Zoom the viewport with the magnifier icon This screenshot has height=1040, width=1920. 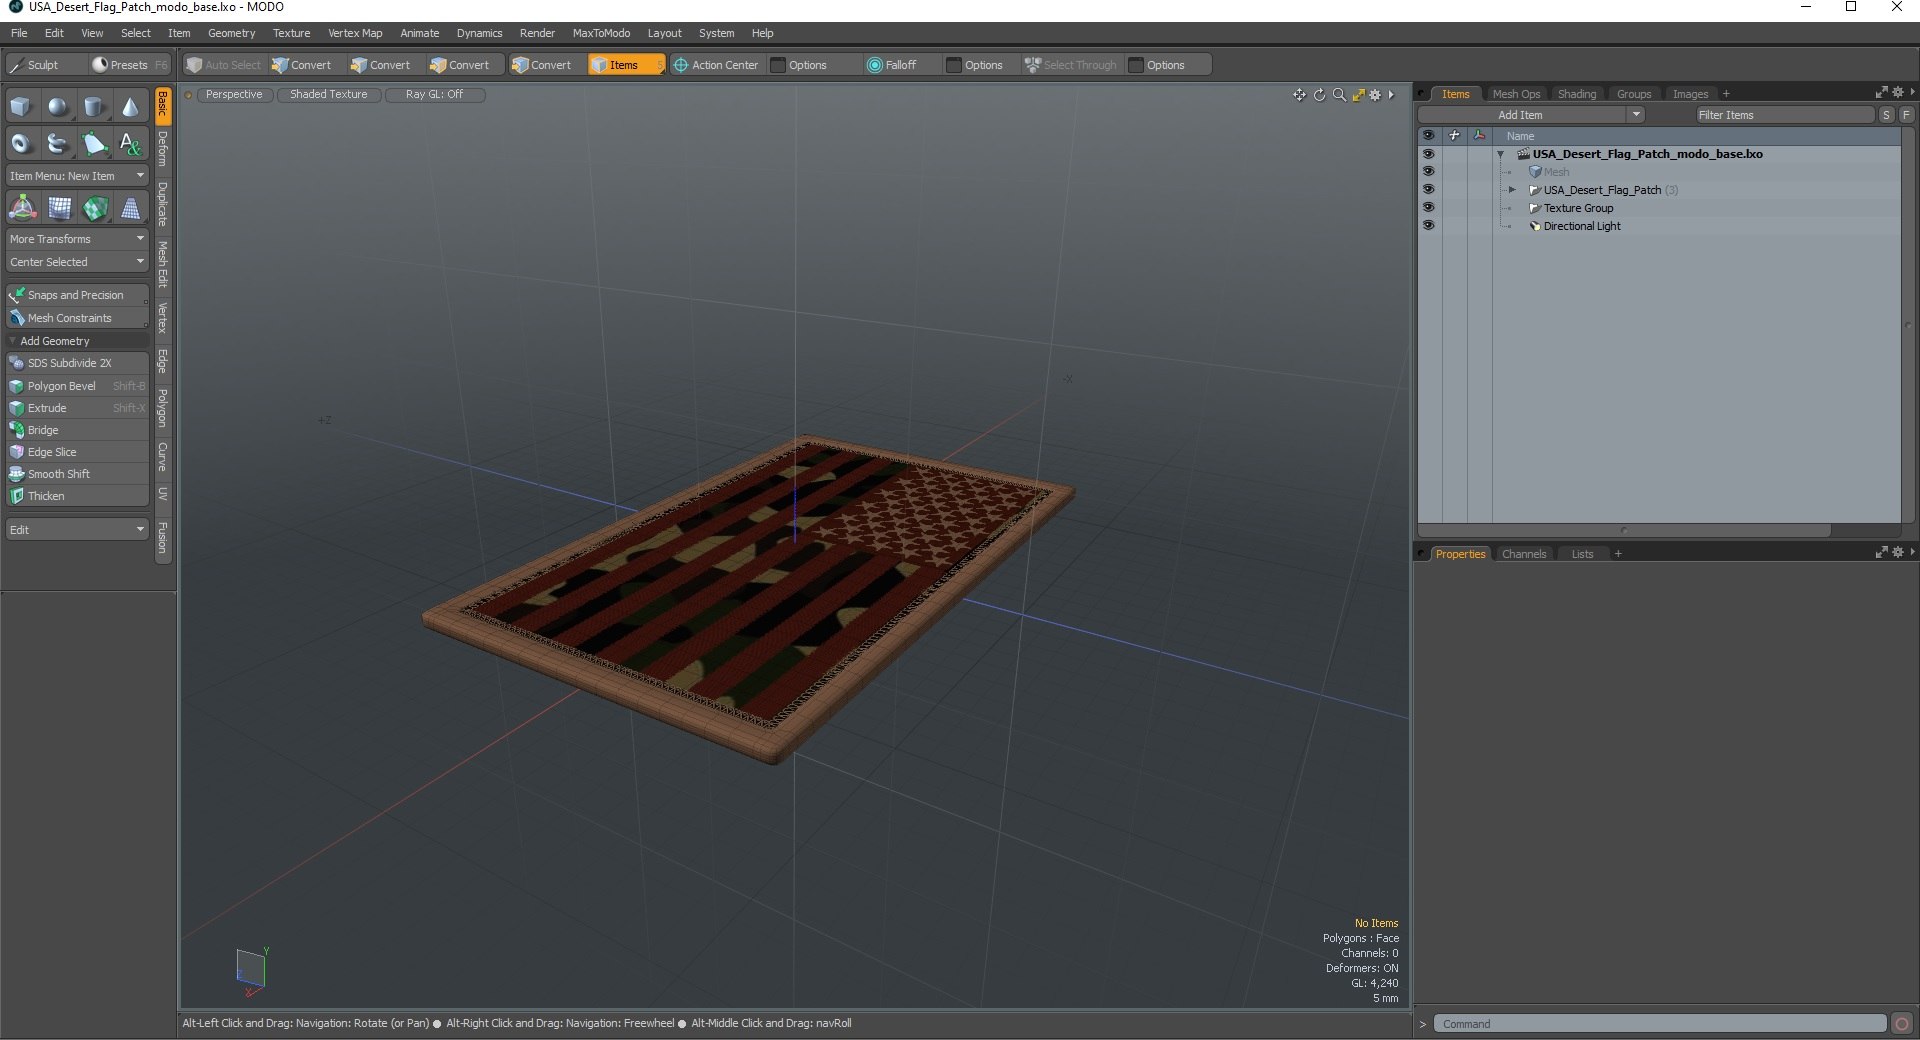[1339, 95]
